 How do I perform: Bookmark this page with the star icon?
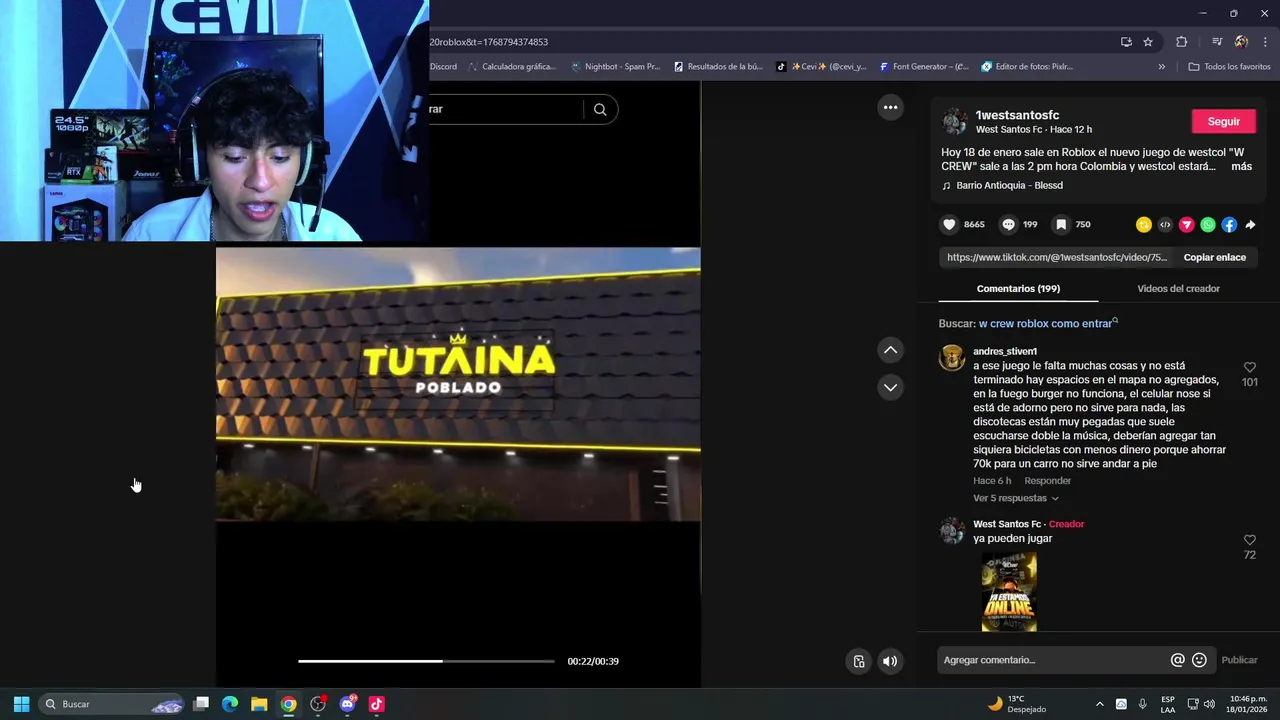(1148, 42)
